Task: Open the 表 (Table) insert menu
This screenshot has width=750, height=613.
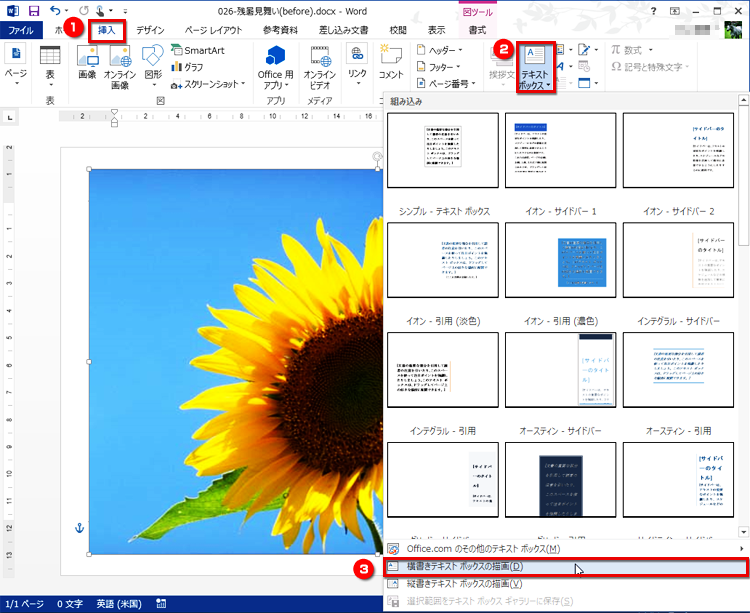Action: point(50,66)
